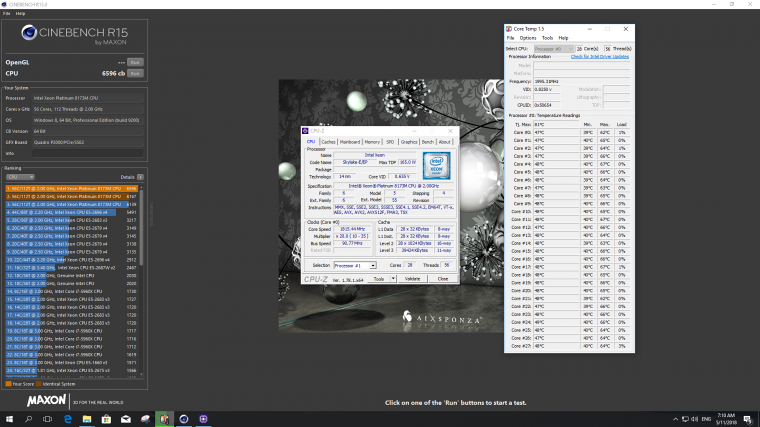Click the Info input field in Cinebench
The image size is (760, 427).
[88, 154]
